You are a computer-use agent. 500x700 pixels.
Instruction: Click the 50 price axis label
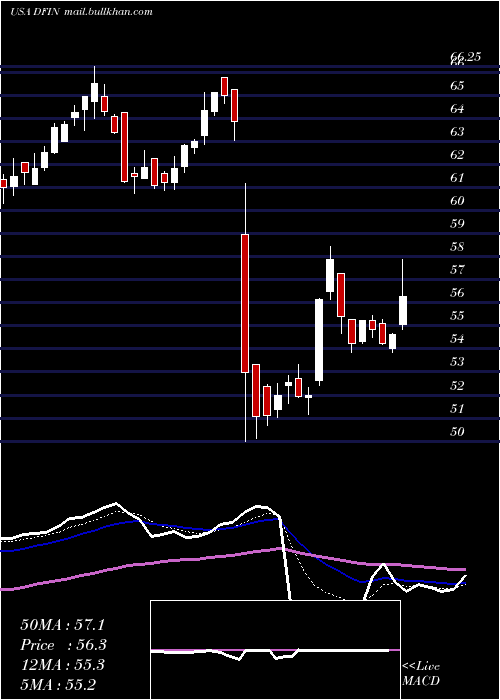(x=457, y=432)
